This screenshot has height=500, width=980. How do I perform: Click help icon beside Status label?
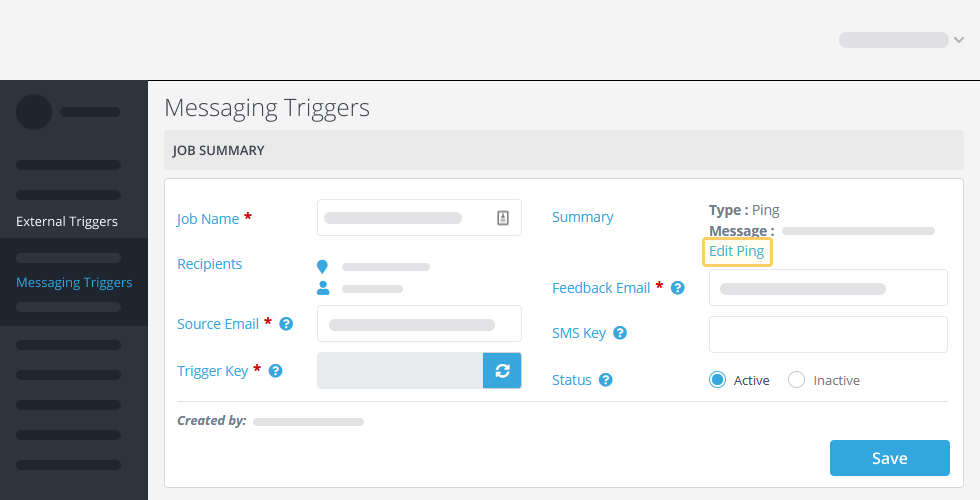point(606,379)
